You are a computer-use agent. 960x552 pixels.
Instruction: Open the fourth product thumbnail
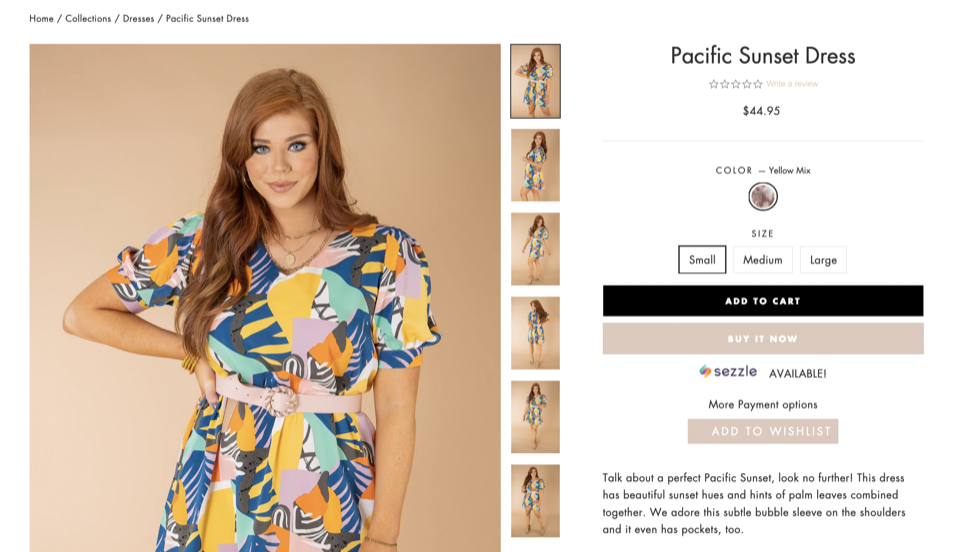point(535,333)
